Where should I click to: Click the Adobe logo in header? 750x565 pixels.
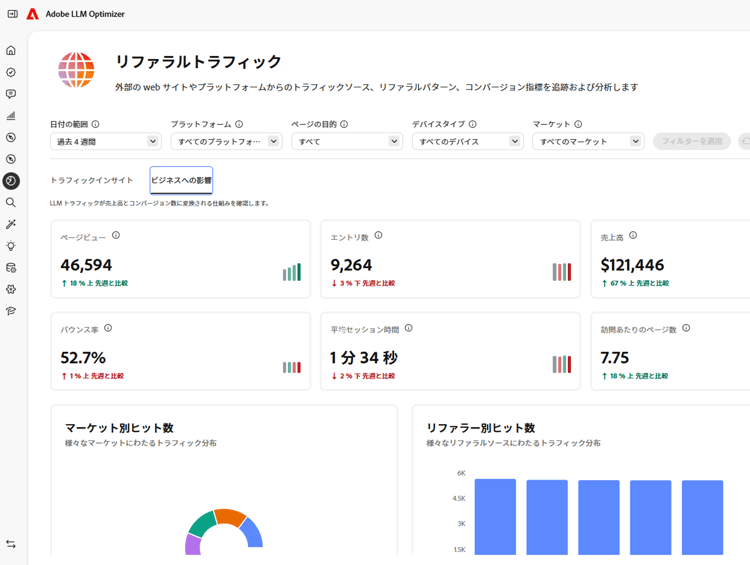tap(33, 14)
